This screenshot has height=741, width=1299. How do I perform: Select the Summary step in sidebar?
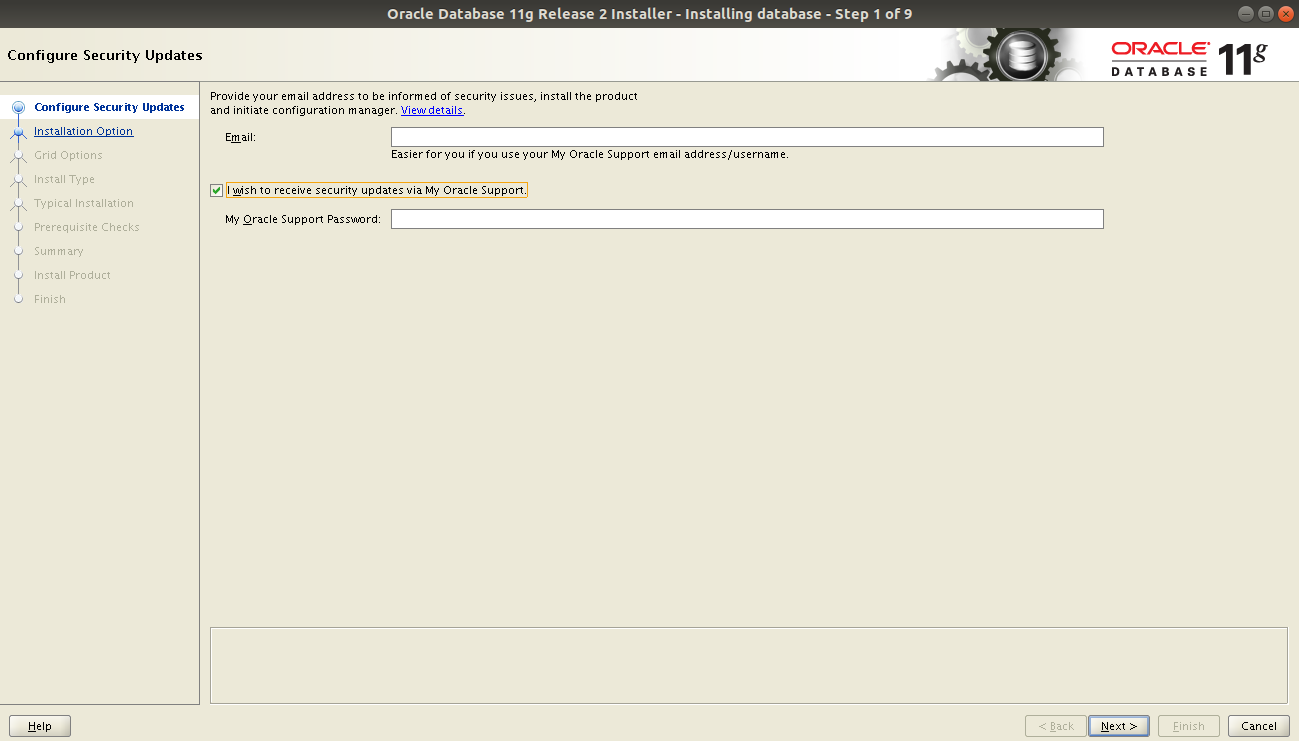click(x=60, y=251)
